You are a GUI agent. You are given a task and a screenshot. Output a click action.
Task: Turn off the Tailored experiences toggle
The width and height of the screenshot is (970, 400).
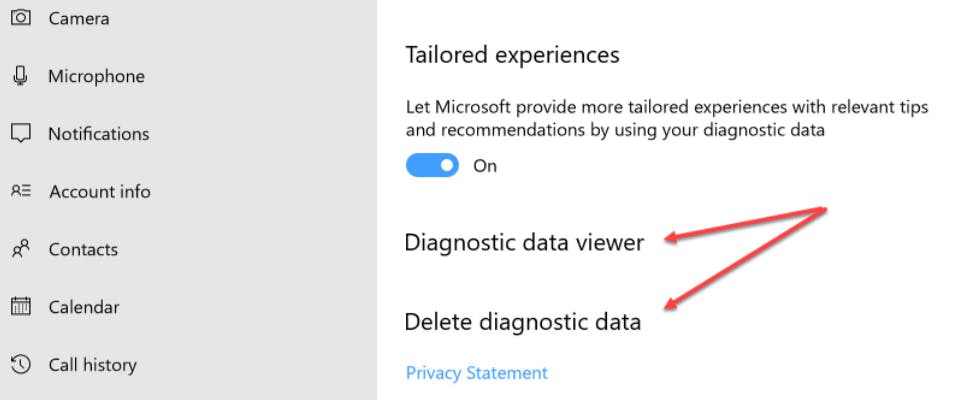(432, 166)
